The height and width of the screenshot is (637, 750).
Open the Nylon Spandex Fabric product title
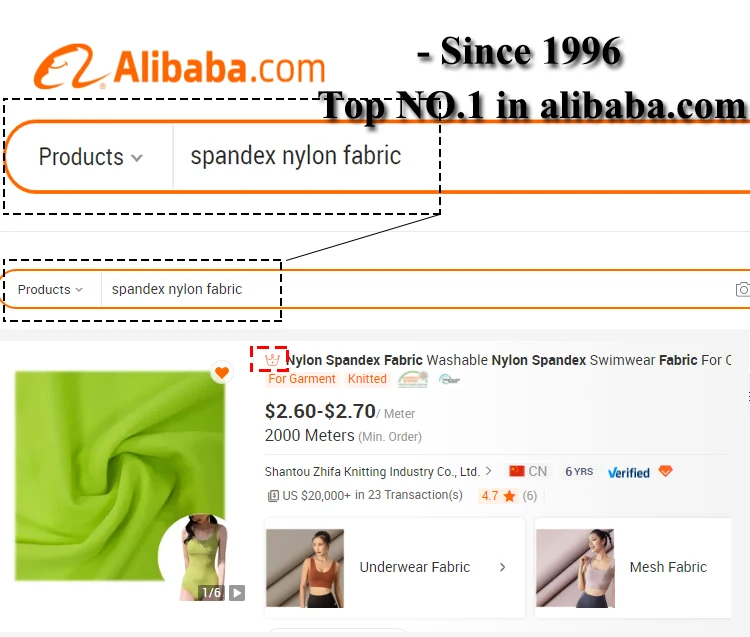508,360
